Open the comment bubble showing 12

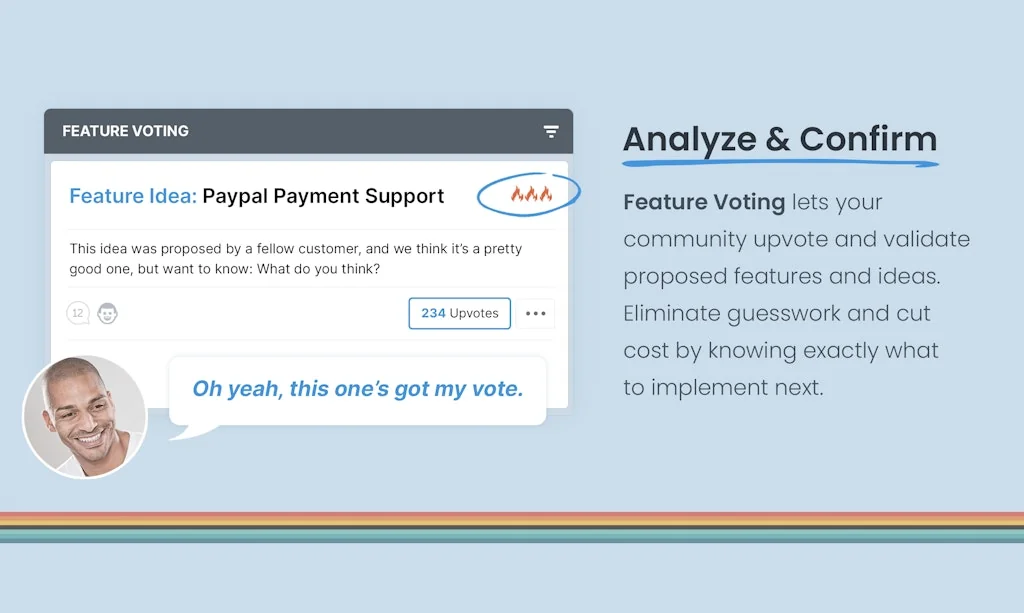[78, 313]
